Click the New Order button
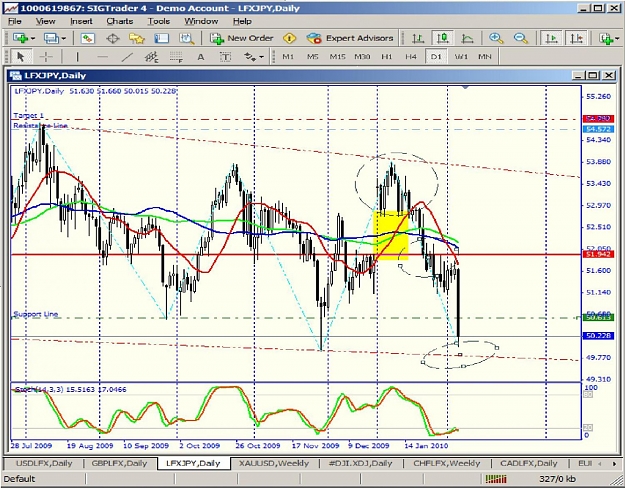The height and width of the screenshot is (489, 625). (242, 38)
